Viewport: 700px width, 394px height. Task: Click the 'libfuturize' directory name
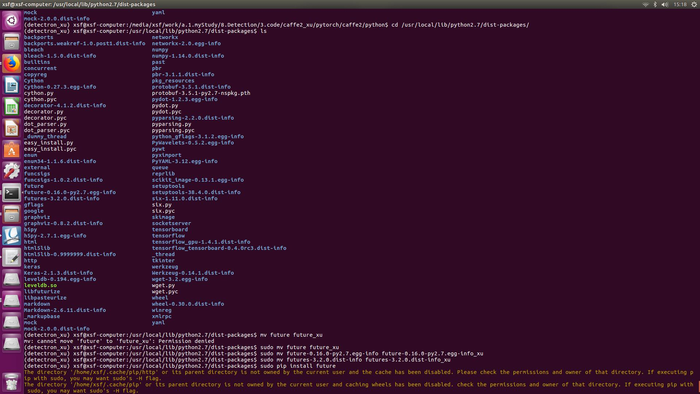42,291
